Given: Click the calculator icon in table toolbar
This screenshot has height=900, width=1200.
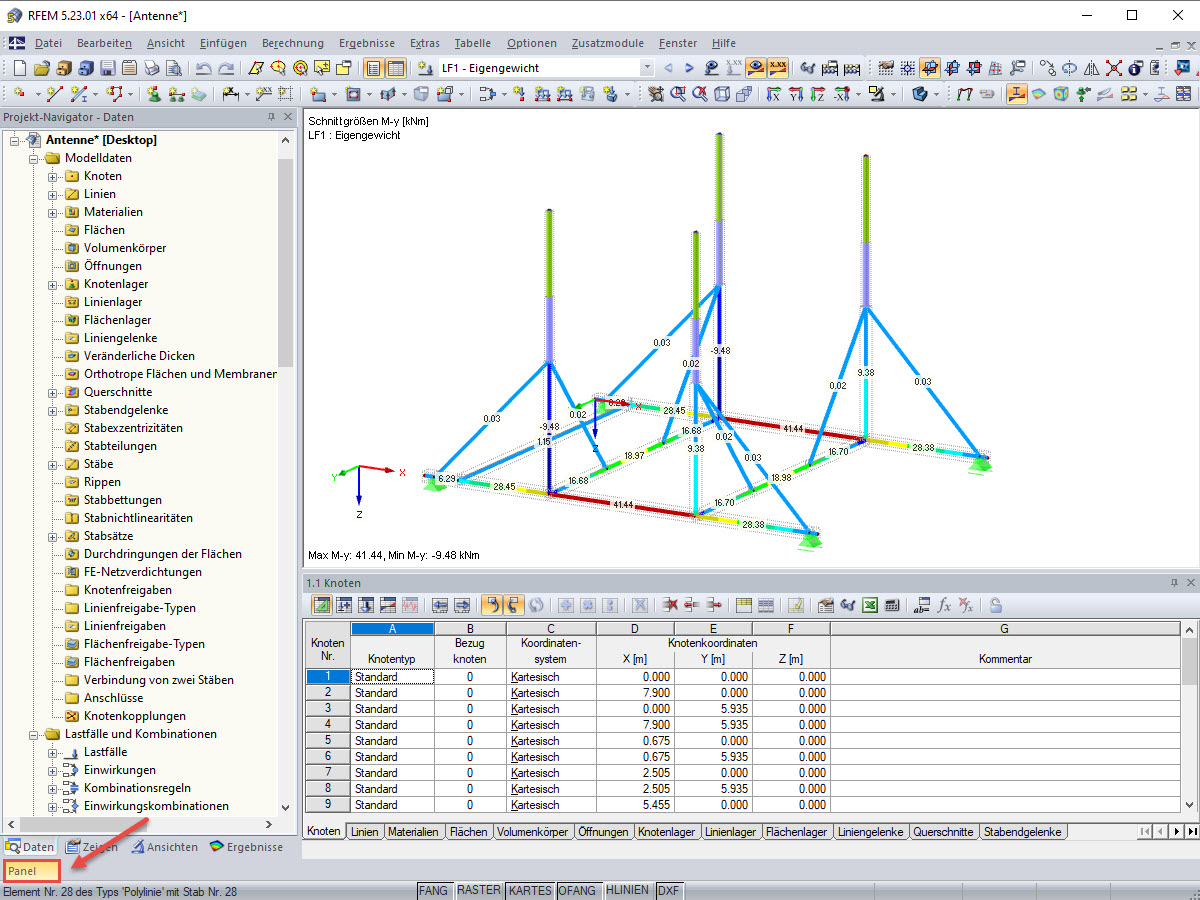Looking at the screenshot, I should coord(892,605).
